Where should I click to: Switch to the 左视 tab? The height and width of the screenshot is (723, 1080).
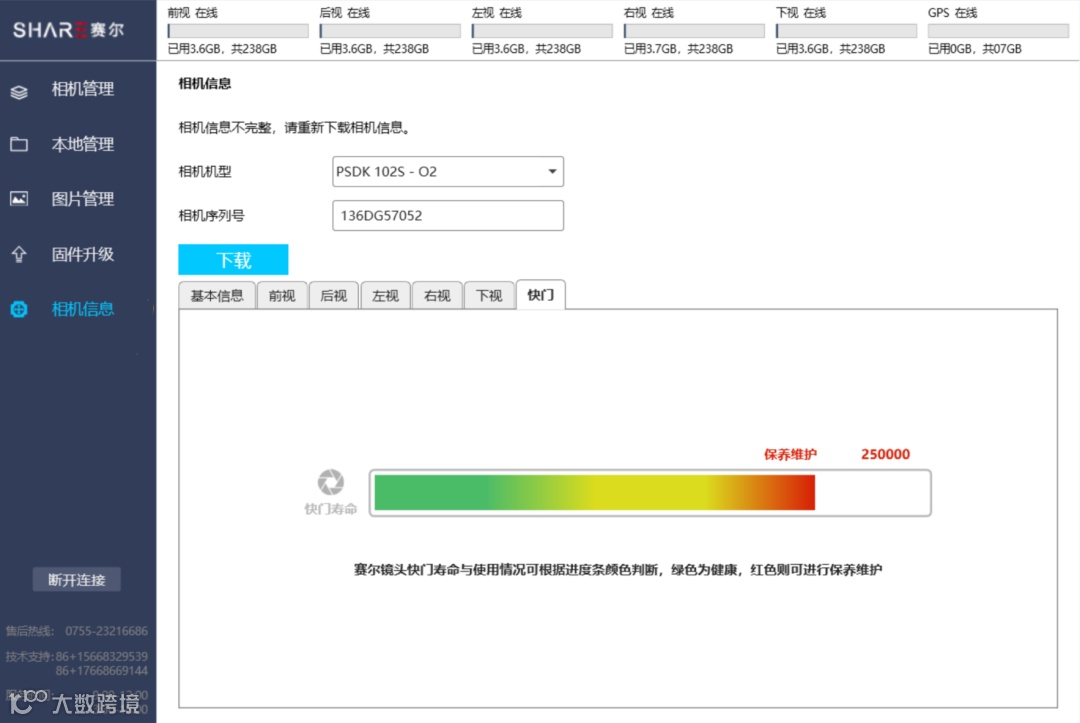pyautogui.click(x=385, y=295)
